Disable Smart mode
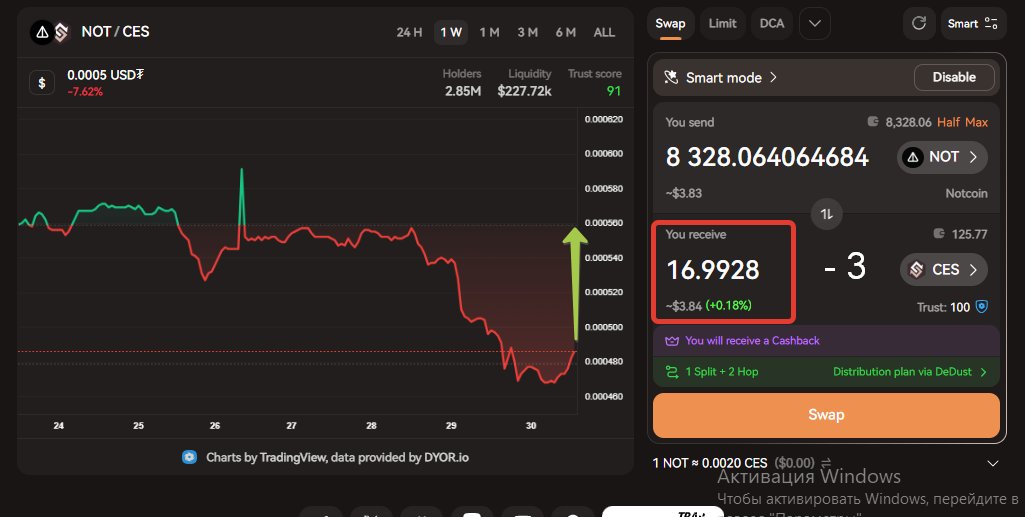The image size is (1025, 517). 954,77
